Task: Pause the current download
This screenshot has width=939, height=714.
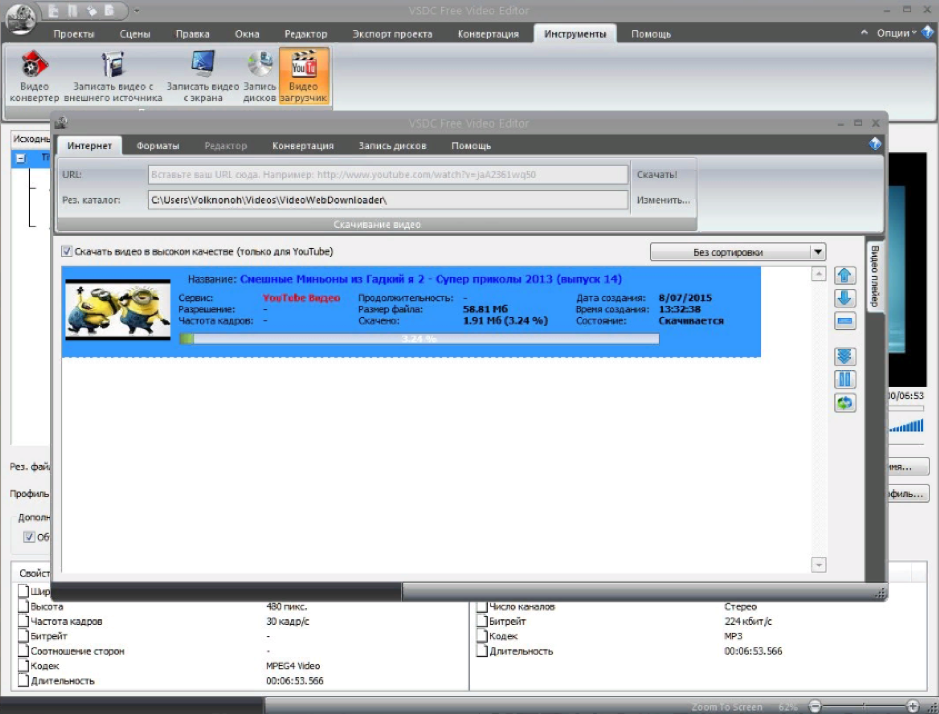Action: click(x=844, y=379)
